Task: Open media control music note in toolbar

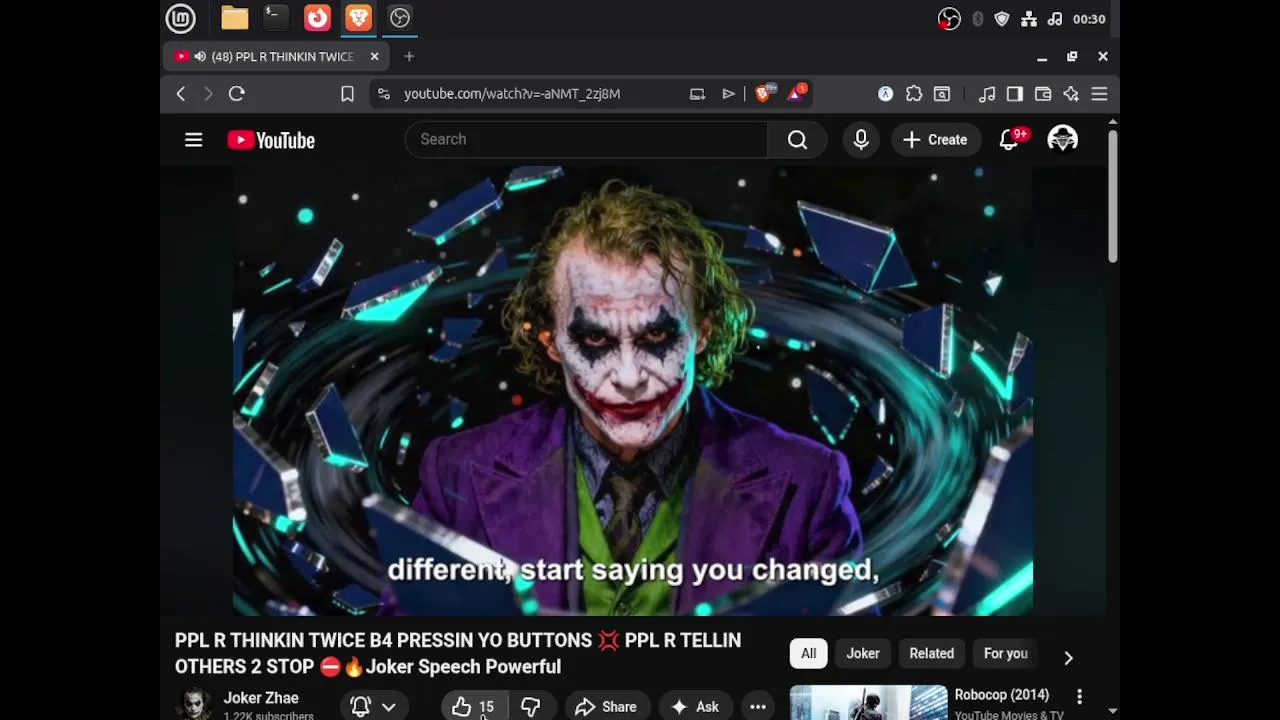Action: pyautogui.click(x=987, y=94)
